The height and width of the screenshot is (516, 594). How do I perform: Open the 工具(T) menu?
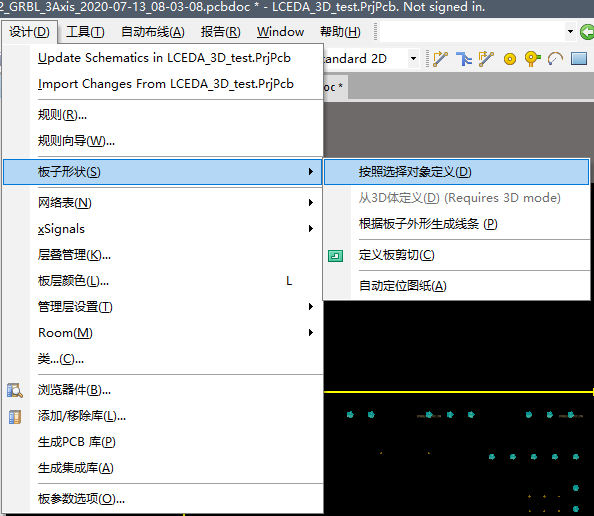tap(85, 32)
